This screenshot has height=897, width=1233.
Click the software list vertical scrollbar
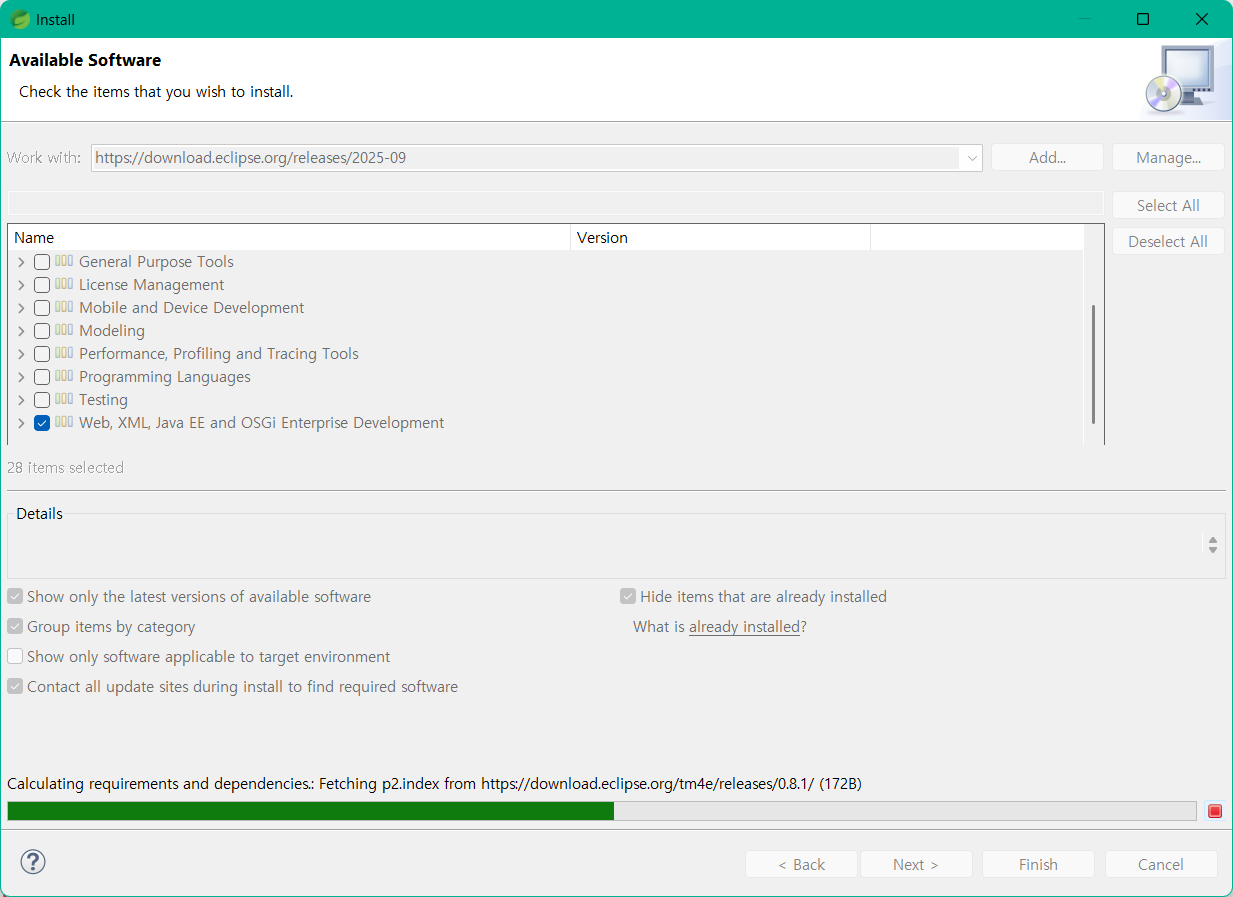(1094, 364)
